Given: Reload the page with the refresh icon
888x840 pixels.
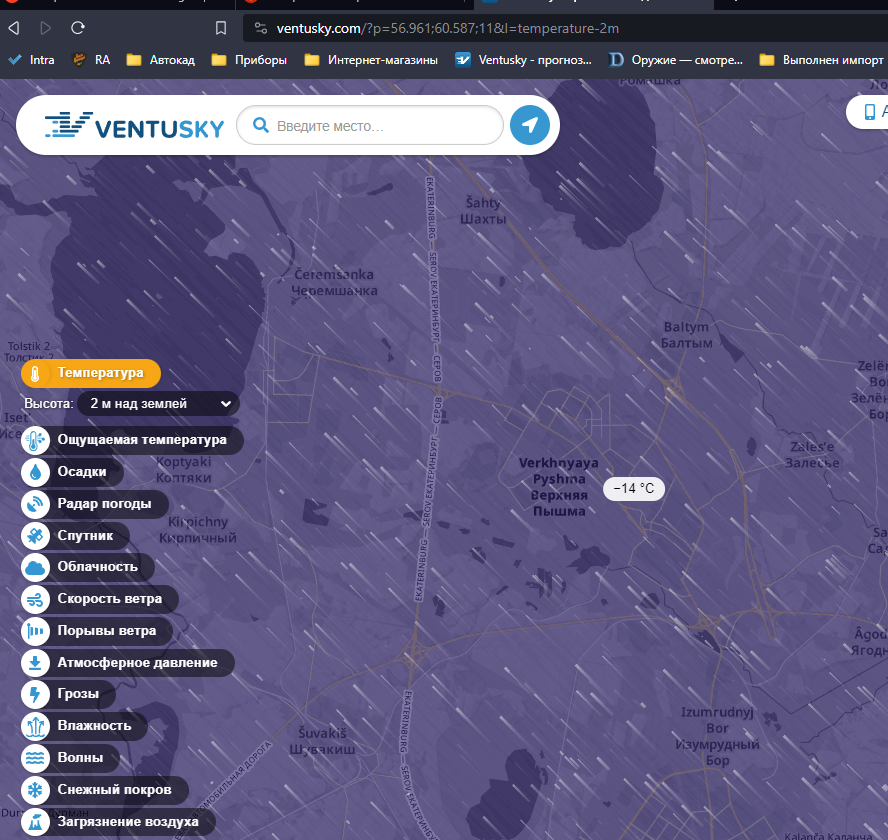Looking at the screenshot, I should click(x=78, y=28).
